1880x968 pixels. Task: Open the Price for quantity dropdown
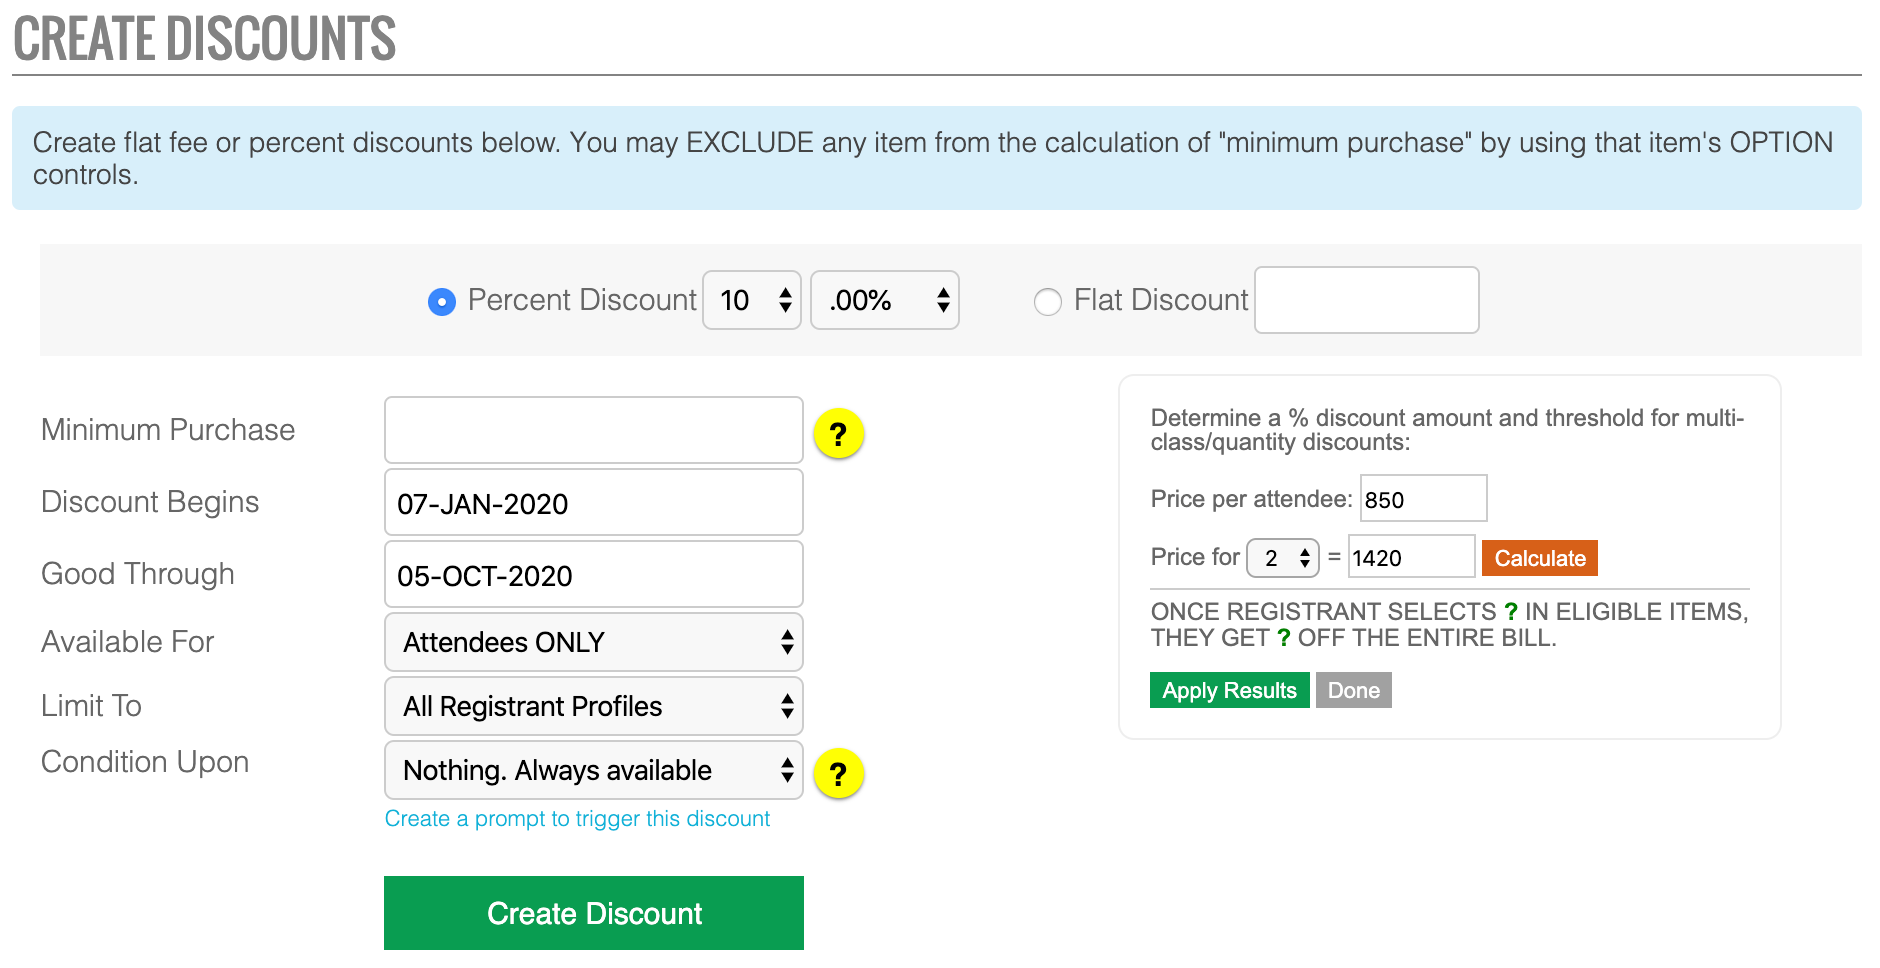[x=1283, y=558]
